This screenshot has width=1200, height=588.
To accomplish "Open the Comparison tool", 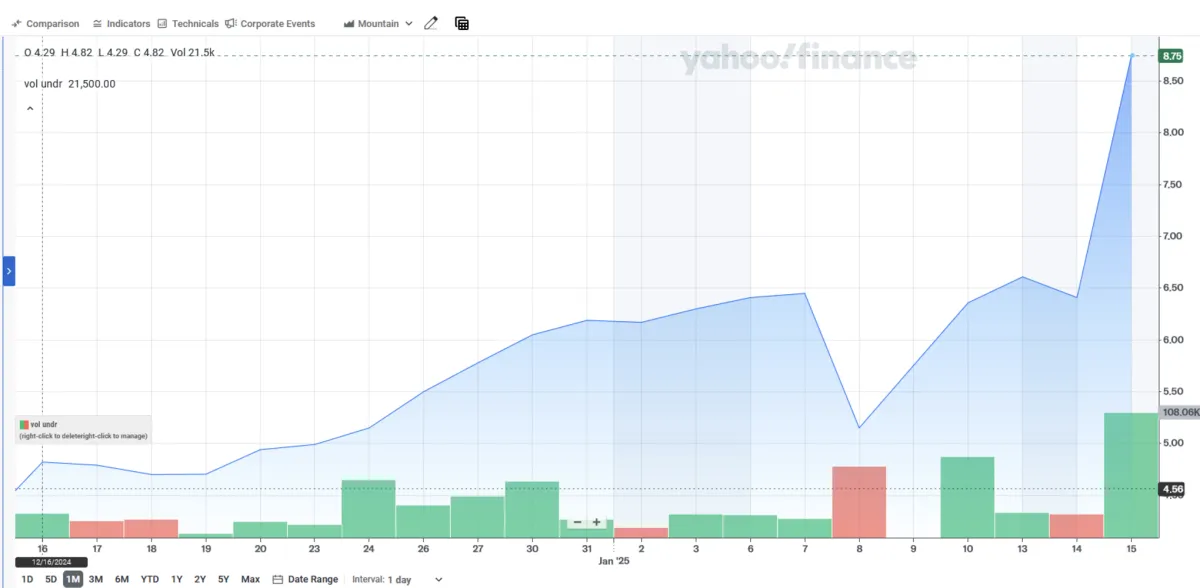I will point(45,23).
